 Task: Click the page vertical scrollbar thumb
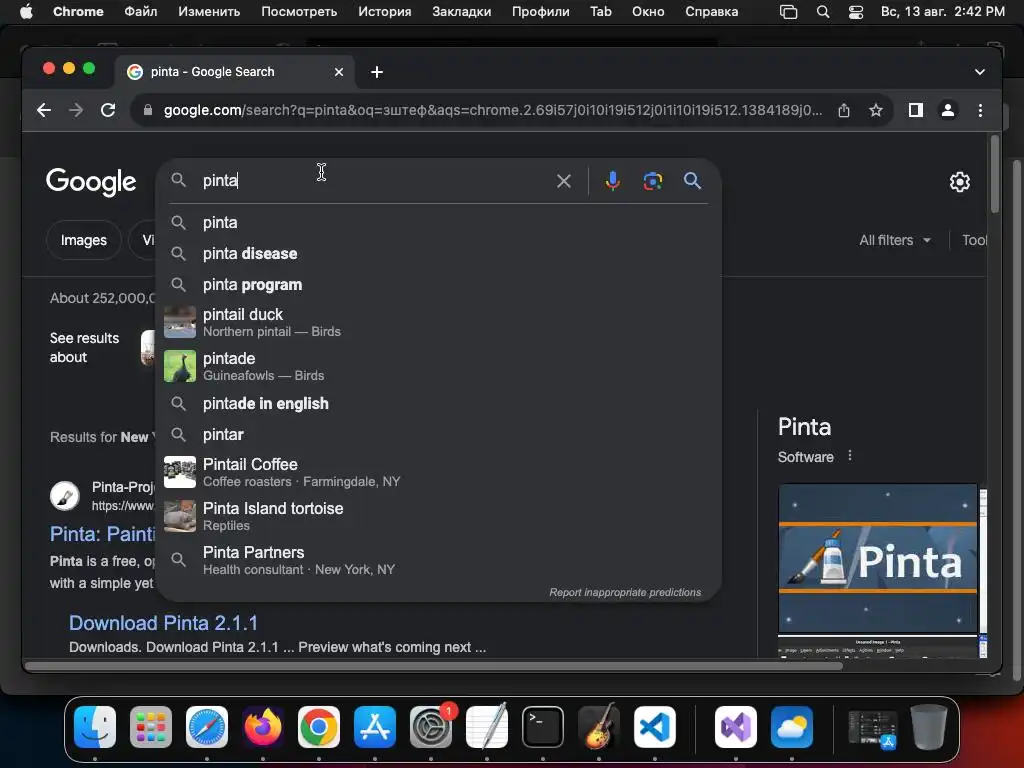pos(994,173)
